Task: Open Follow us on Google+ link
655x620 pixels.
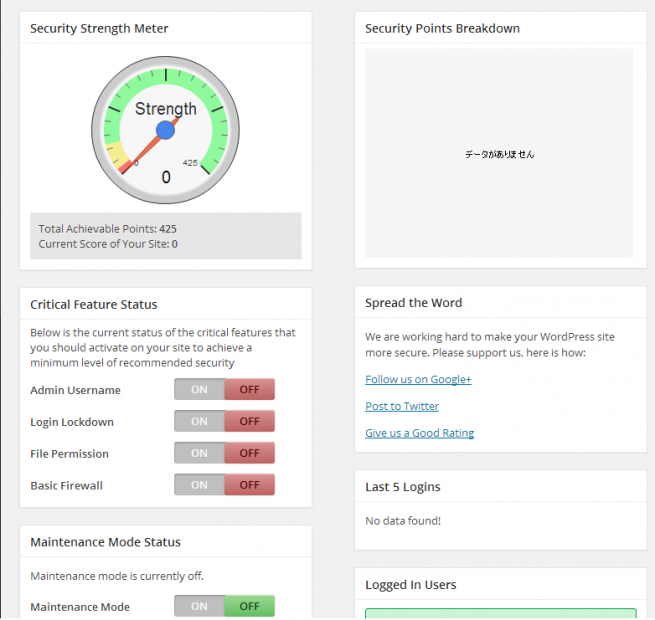Action: [x=418, y=379]
